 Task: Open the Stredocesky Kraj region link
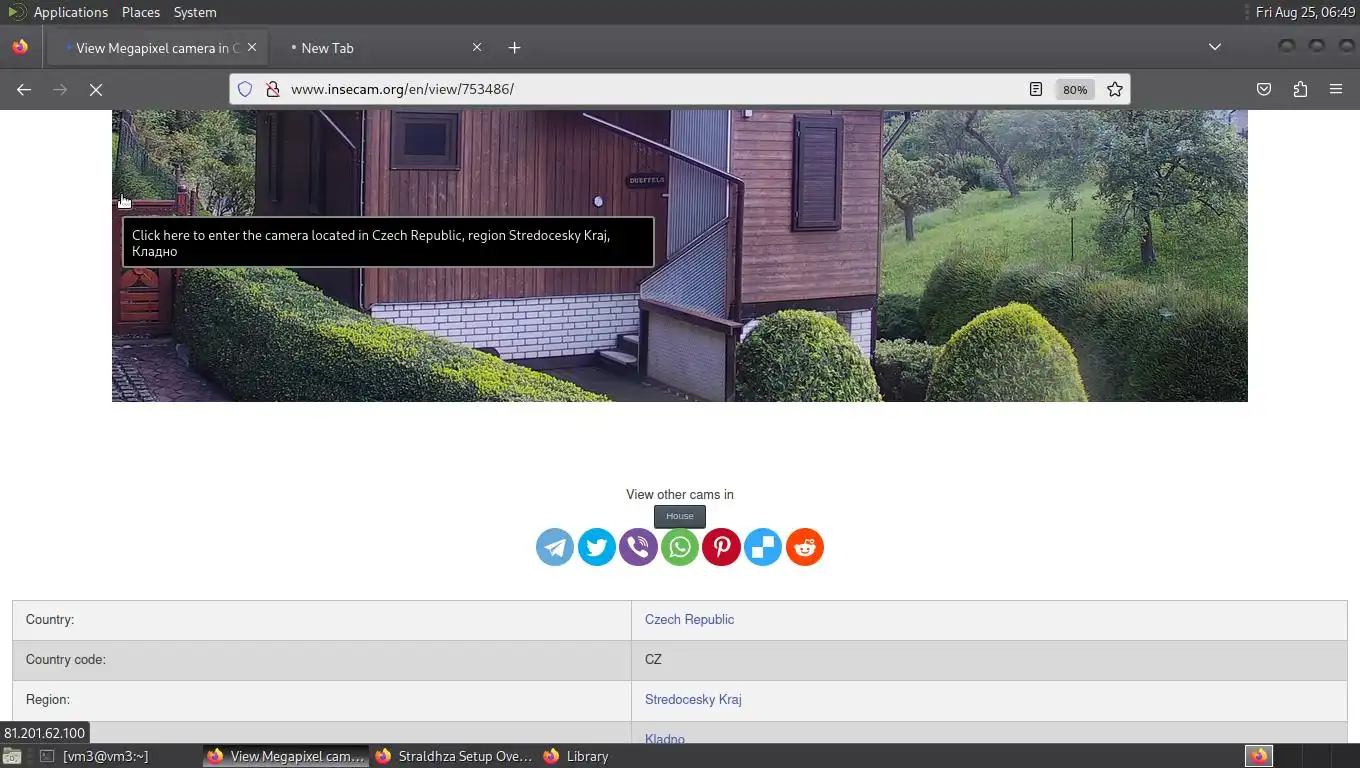point(693,700)
